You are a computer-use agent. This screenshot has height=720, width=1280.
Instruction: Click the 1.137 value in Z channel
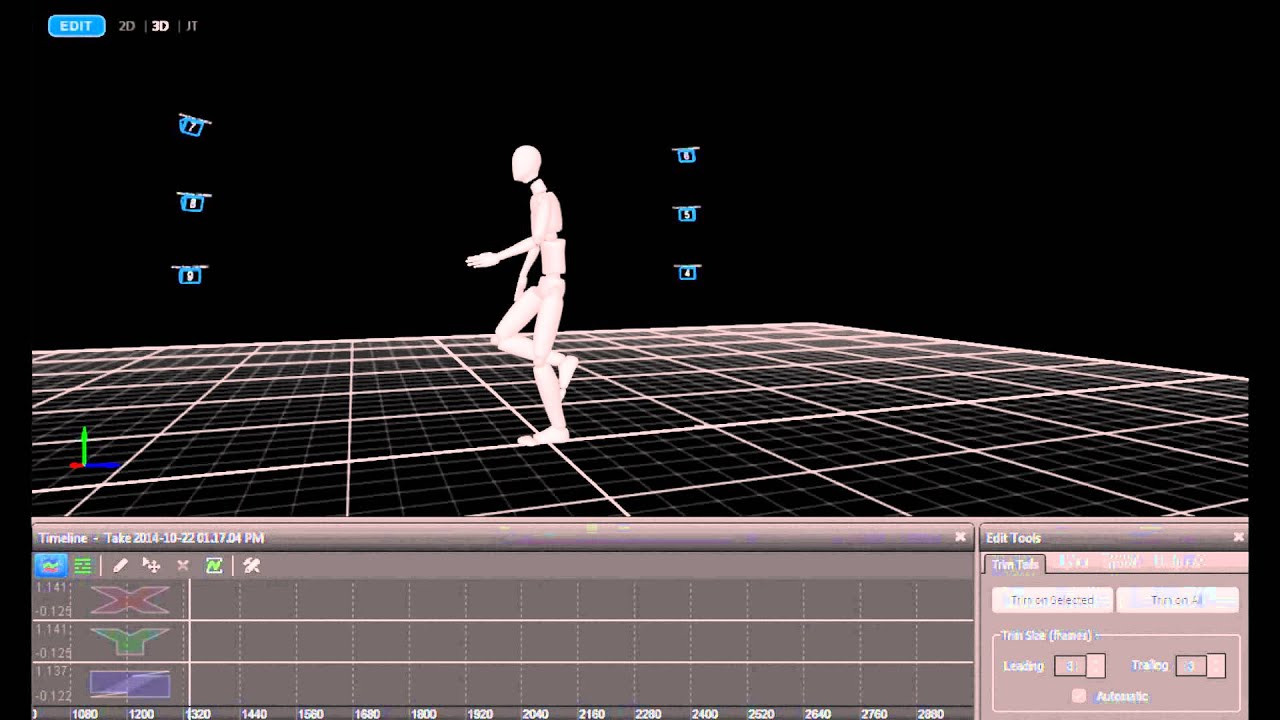(x=52, y=671)
